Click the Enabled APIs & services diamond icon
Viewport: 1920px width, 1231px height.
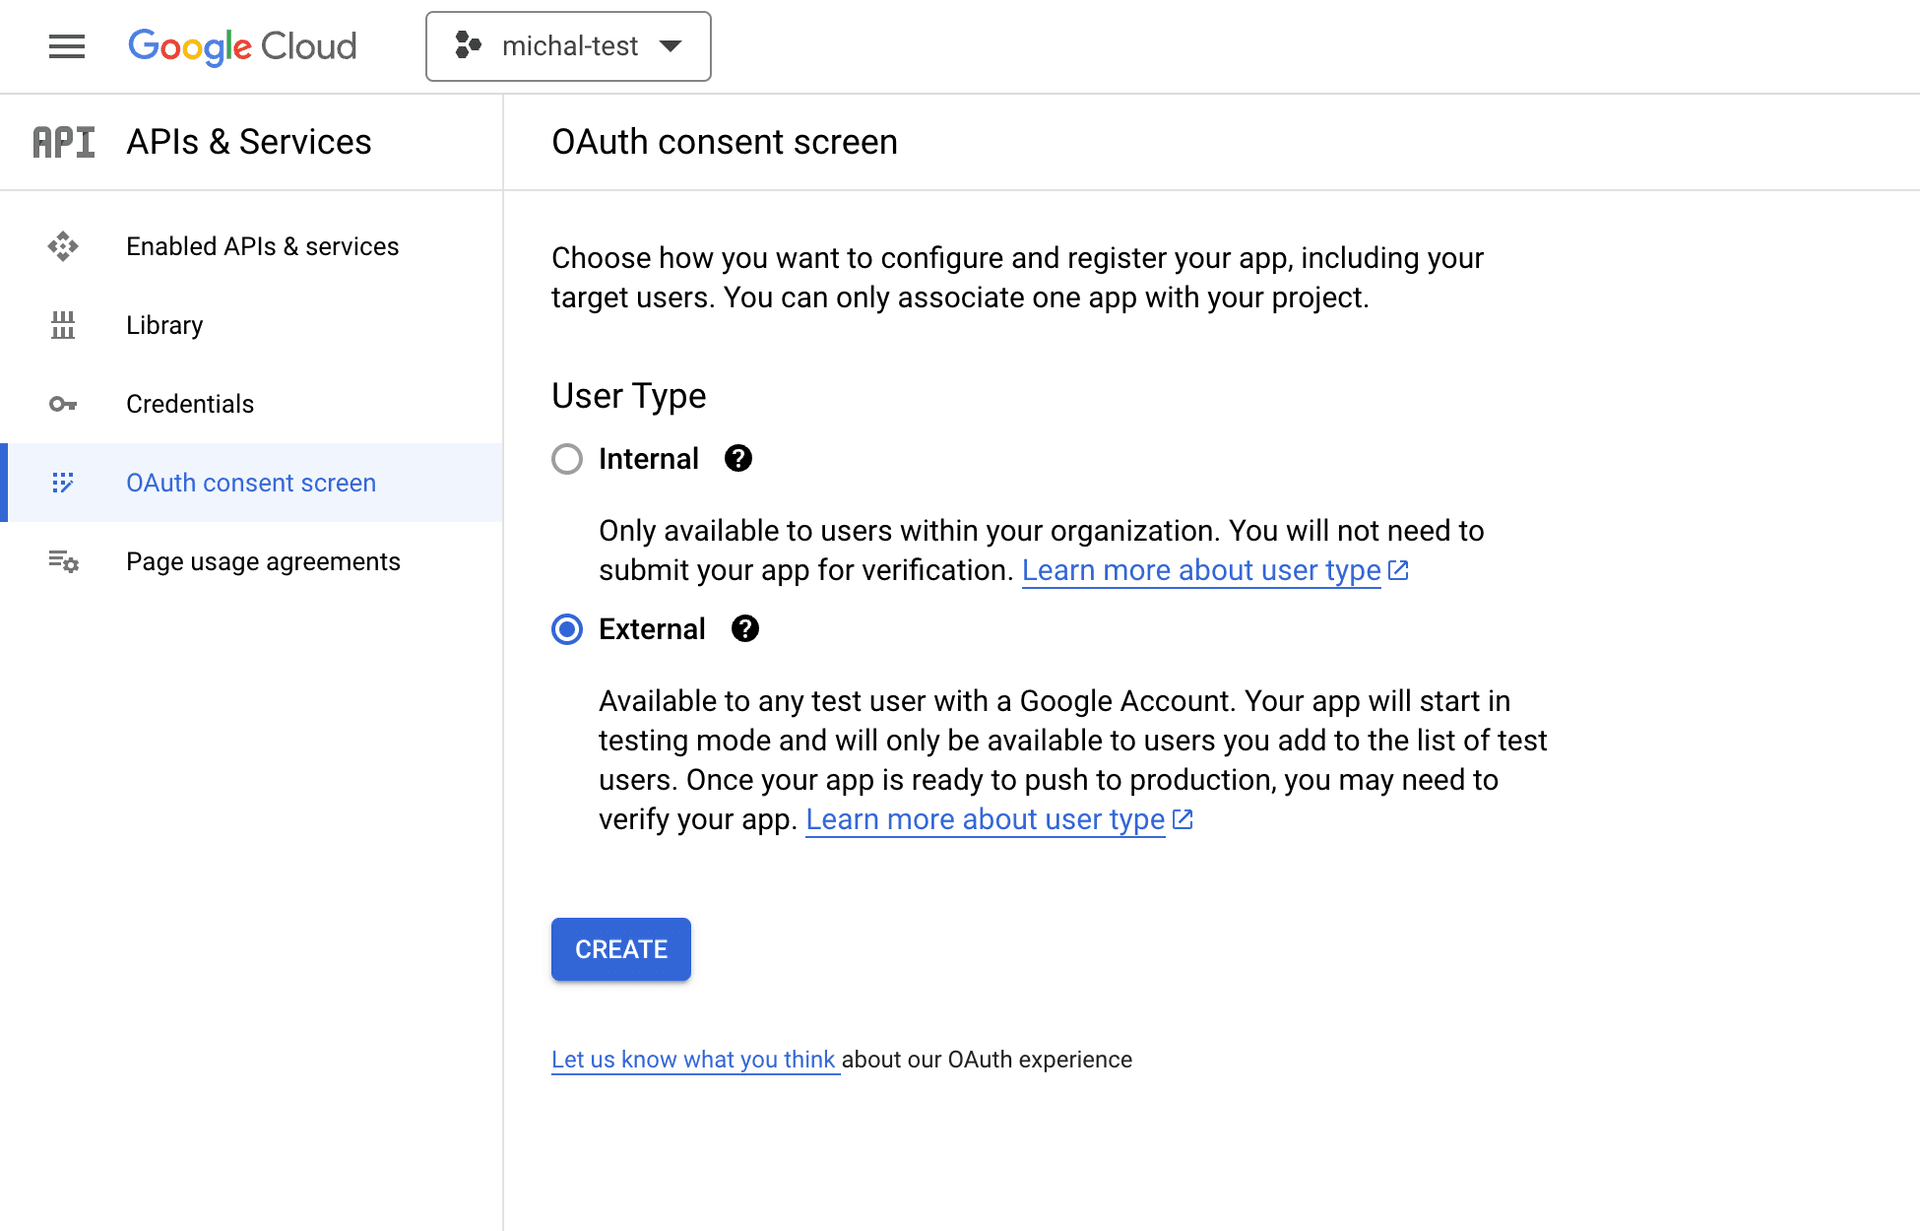(63, 246)
